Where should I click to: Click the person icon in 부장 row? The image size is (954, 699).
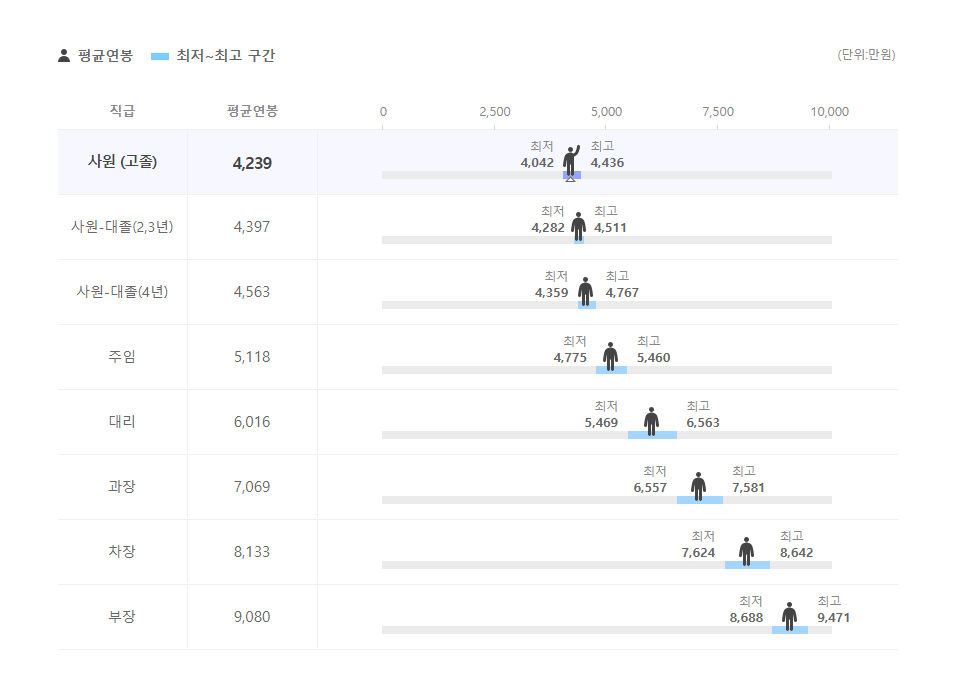(x=789, y=615)
